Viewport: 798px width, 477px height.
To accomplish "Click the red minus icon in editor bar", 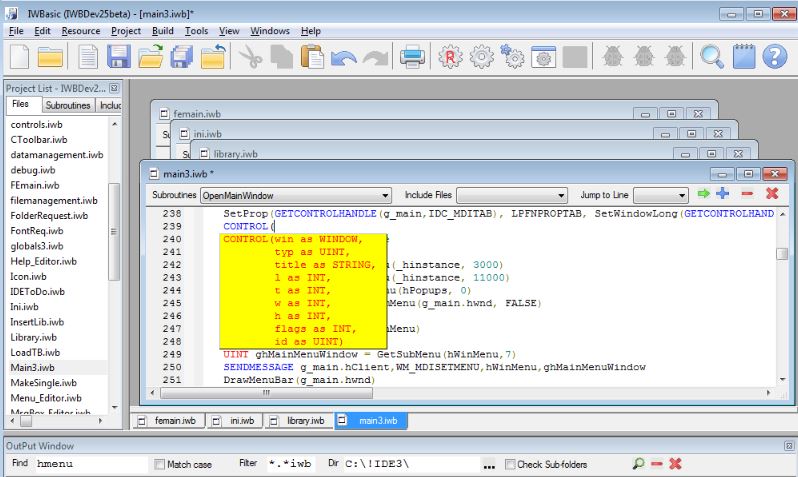I will pos(747,193).
